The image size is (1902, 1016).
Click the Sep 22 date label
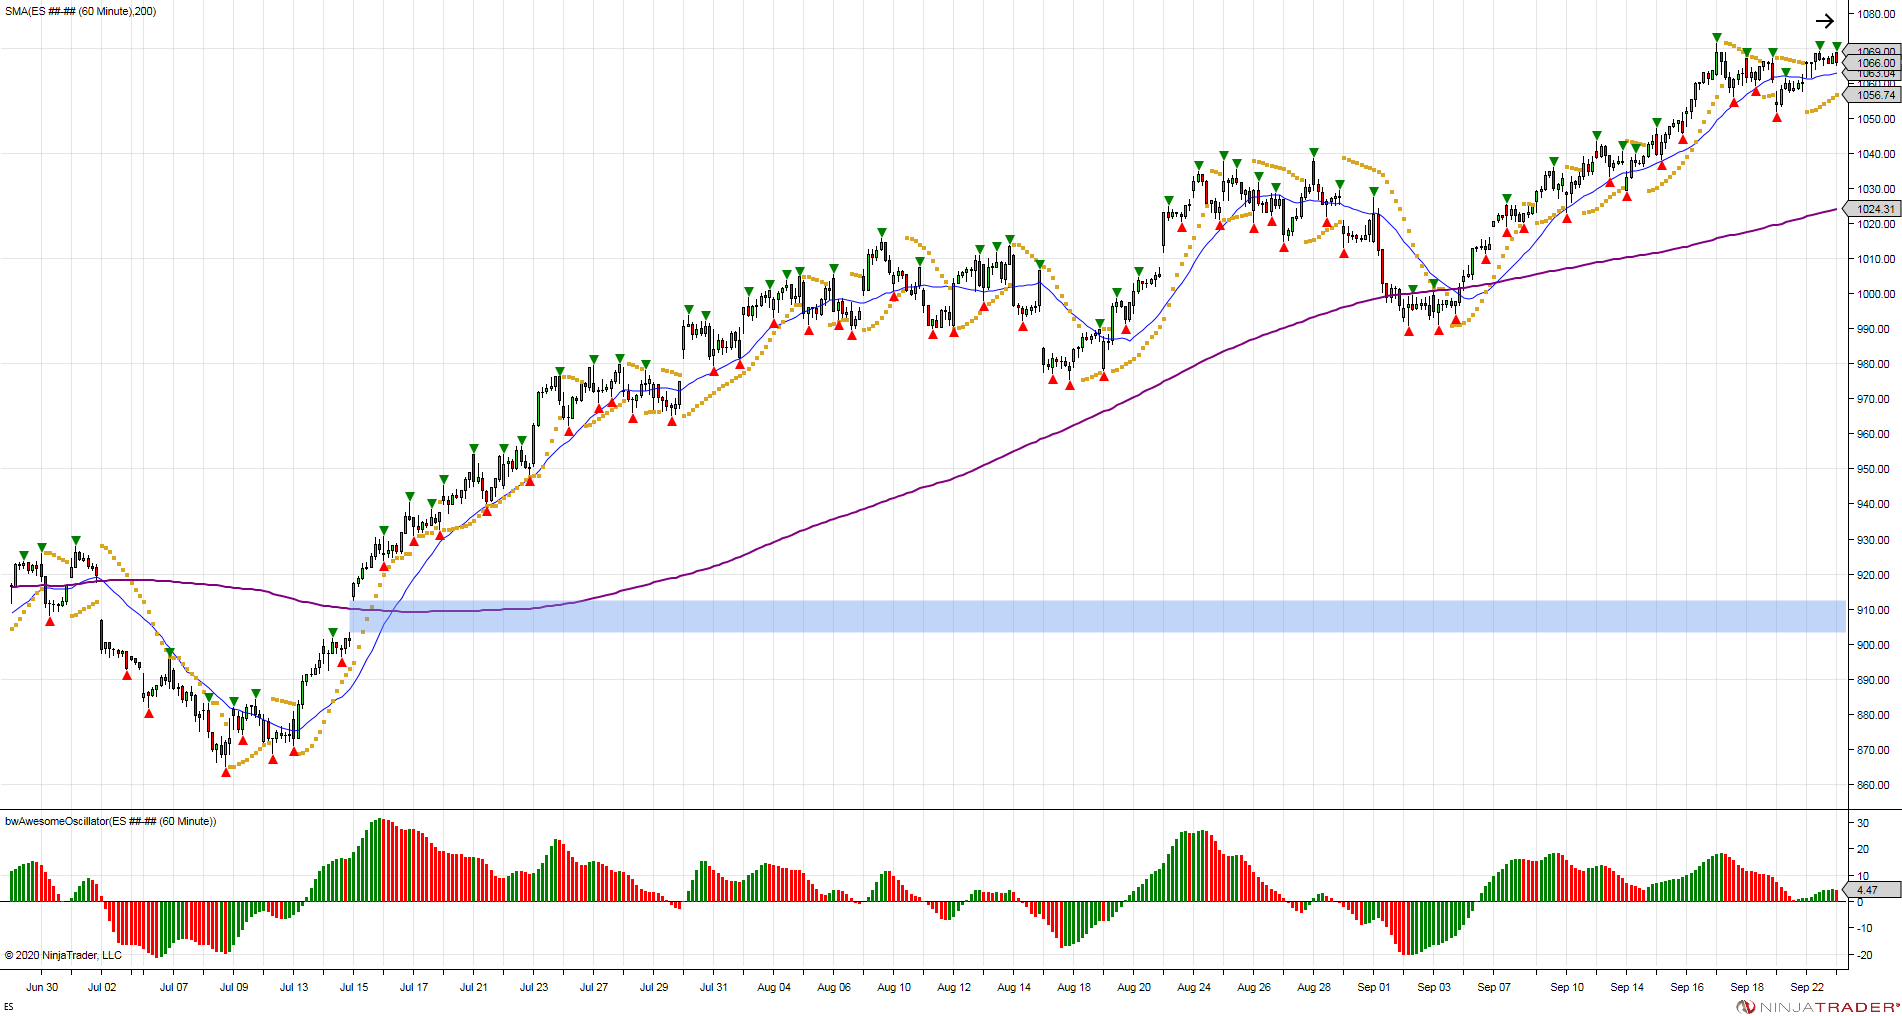pyautogui.click(x=1807, y=987)
